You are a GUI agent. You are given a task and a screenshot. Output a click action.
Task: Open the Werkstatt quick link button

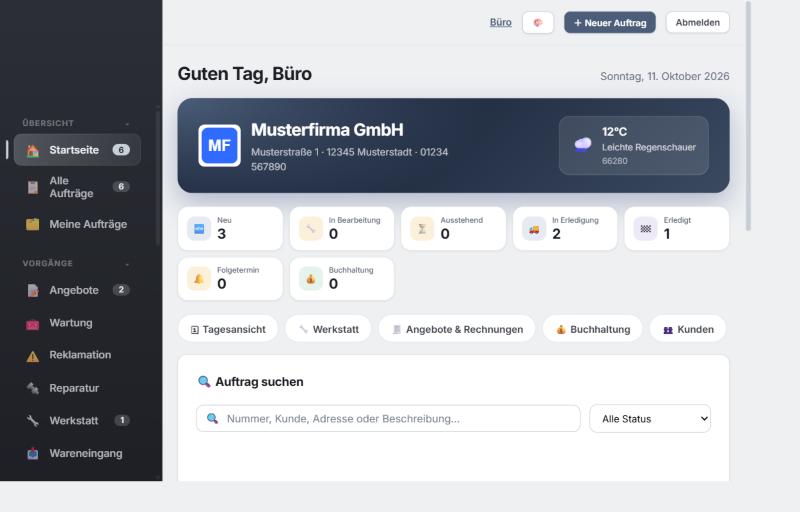328,329
